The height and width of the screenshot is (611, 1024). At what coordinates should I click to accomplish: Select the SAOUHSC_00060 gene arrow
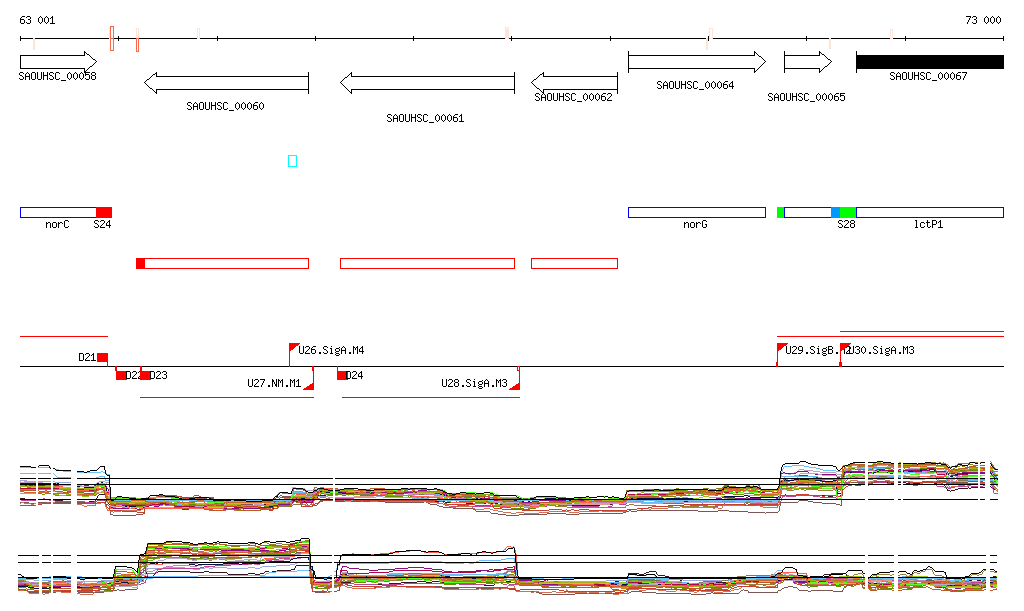point(227,83)
